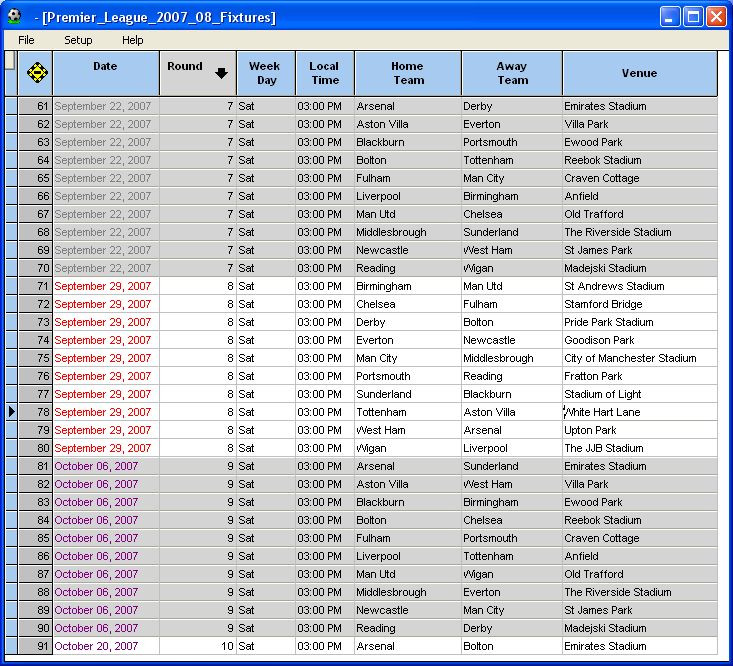Click venue 'Old Trafford' in row 67

pyautogui.click(x=640, y=214)
